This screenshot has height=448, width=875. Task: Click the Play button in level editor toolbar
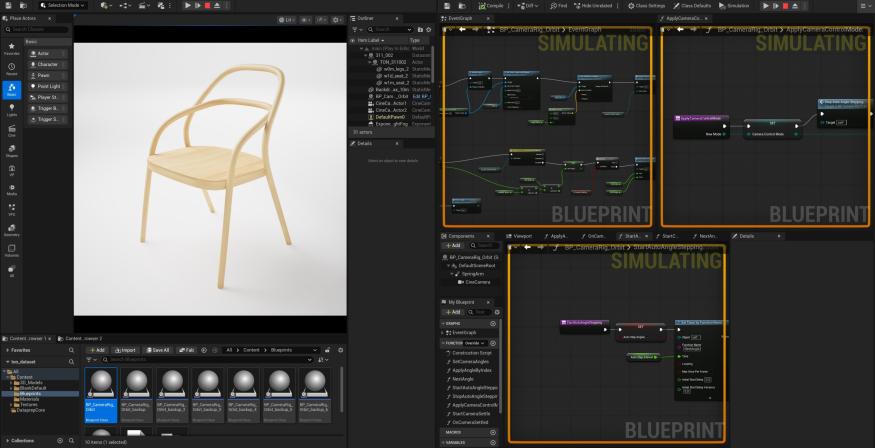(188, 5)
